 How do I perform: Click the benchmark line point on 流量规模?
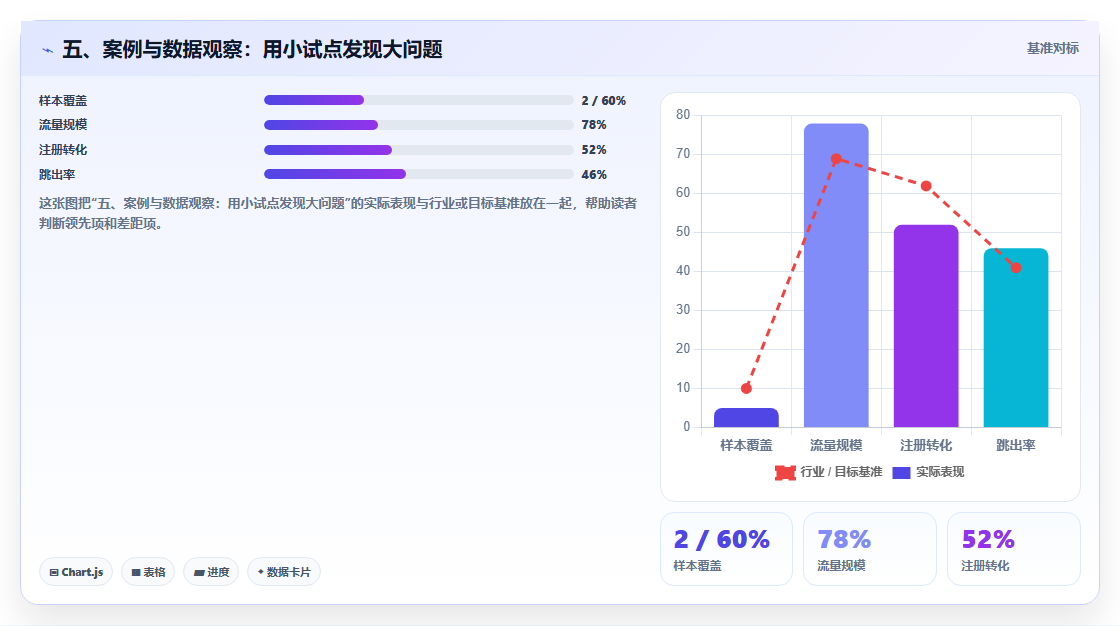[836, 159]
